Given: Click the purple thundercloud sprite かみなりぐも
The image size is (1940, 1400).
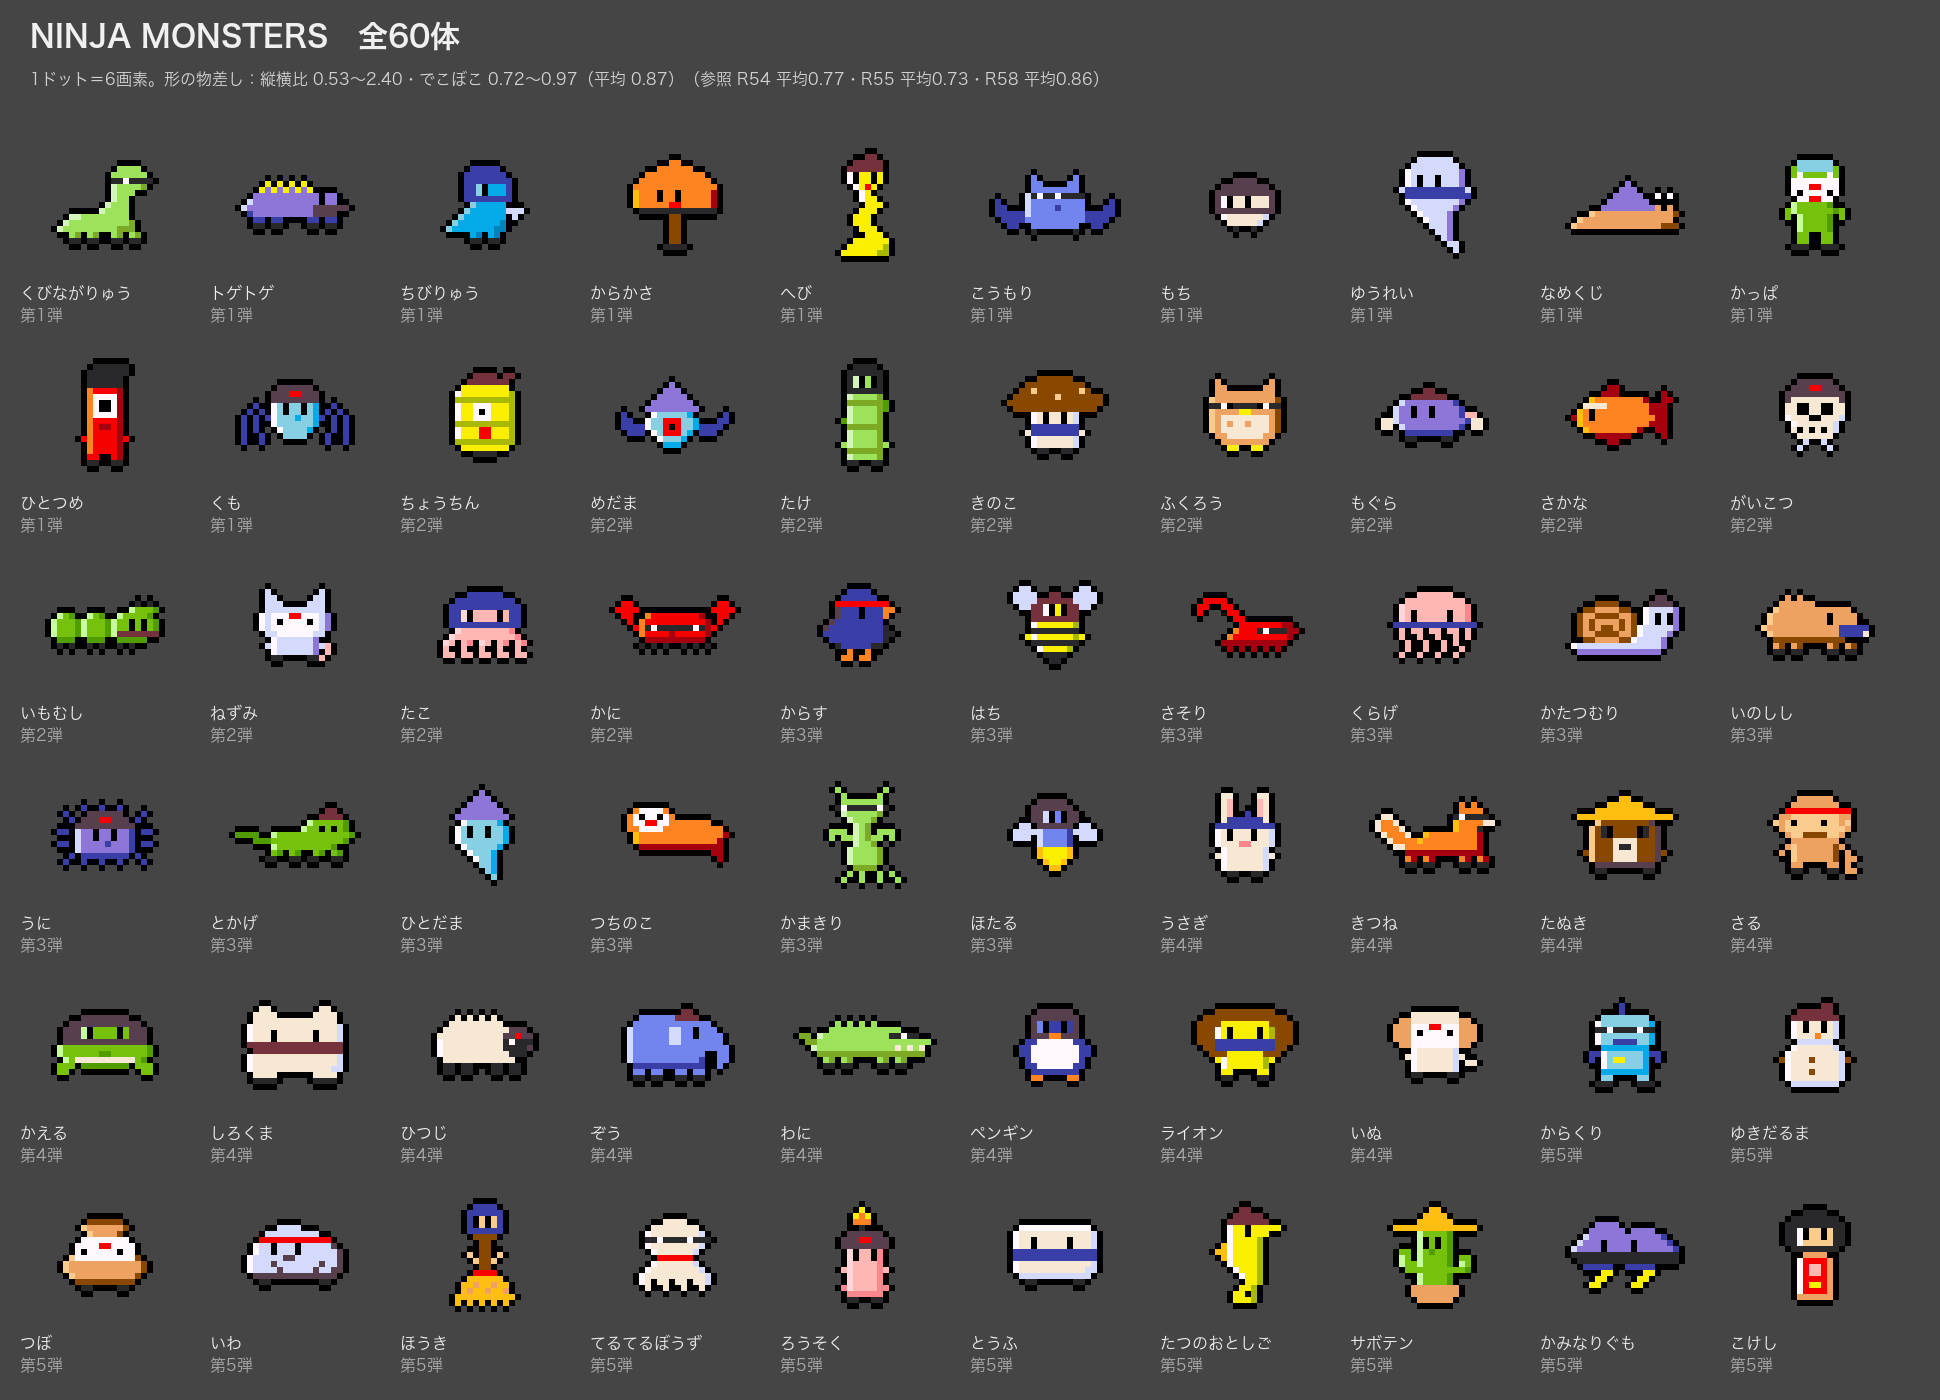Looking at the screenshot, I should (1625, 1255).
